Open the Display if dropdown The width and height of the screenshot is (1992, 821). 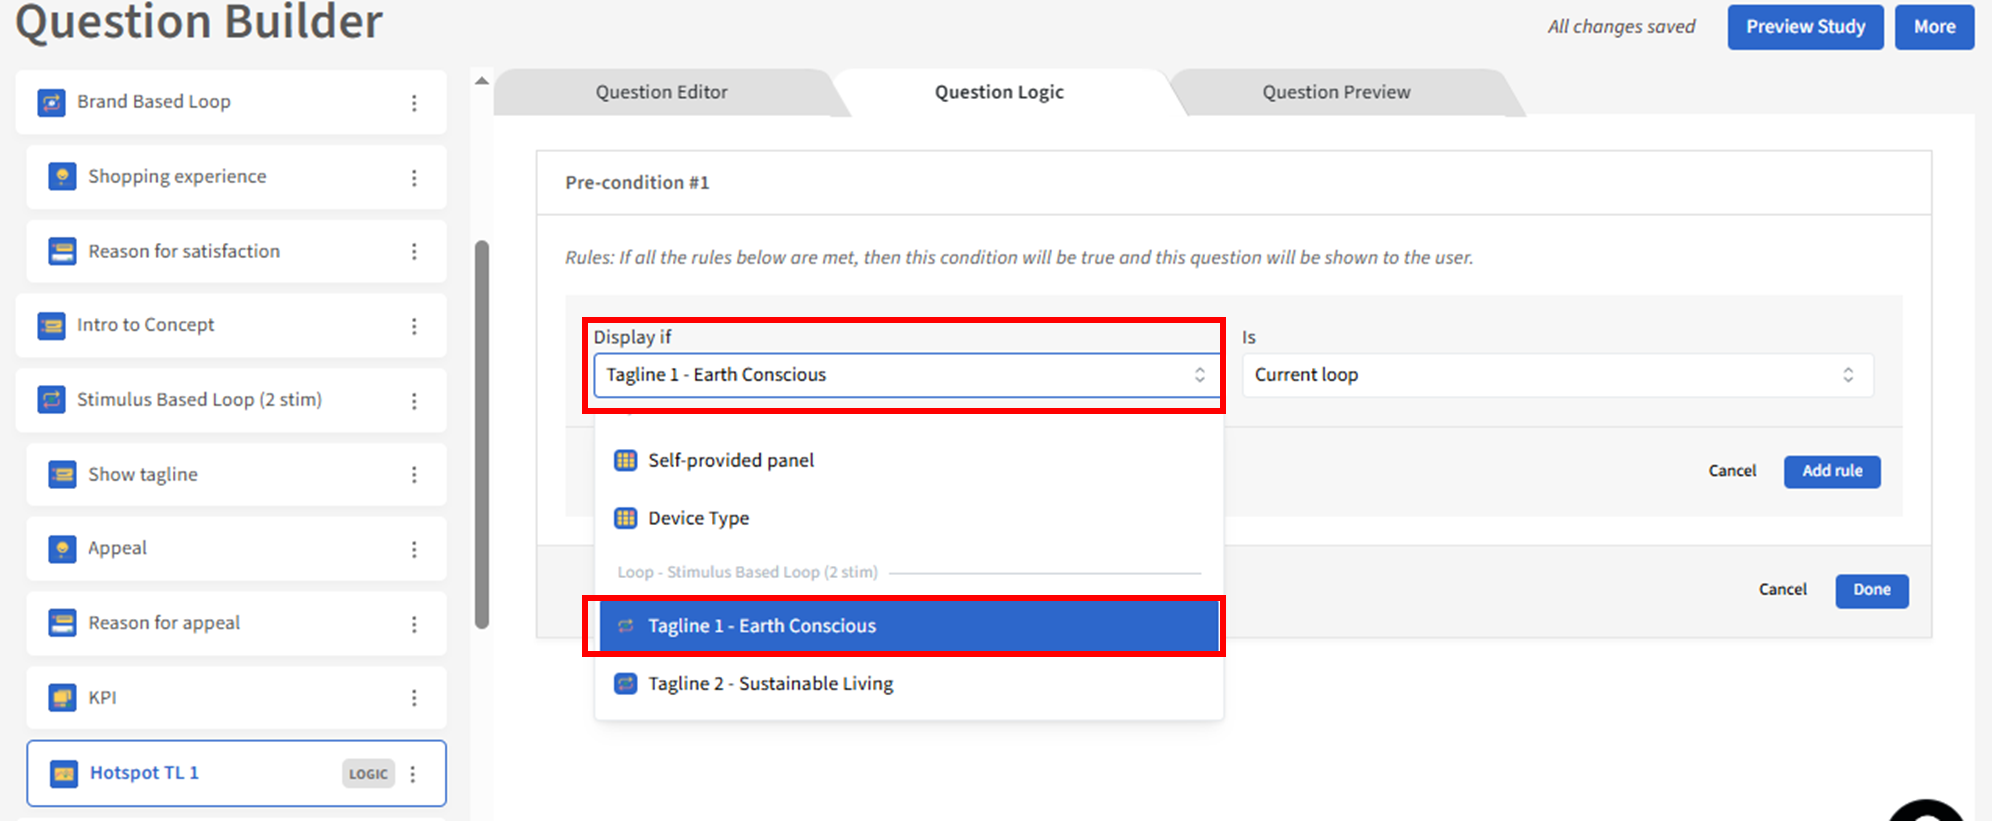tap(905, 375)
